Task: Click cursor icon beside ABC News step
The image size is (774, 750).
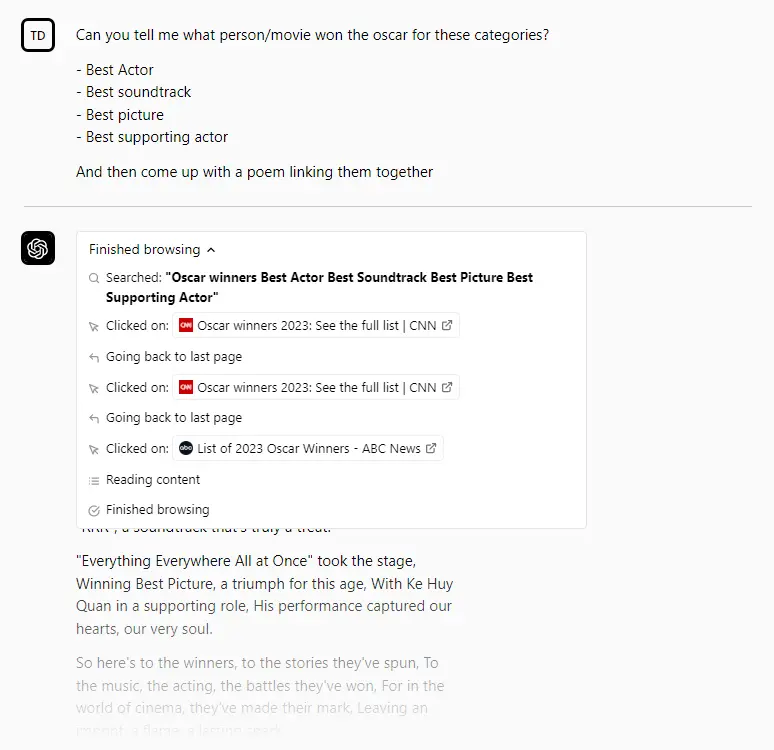Action: (94, 449)
